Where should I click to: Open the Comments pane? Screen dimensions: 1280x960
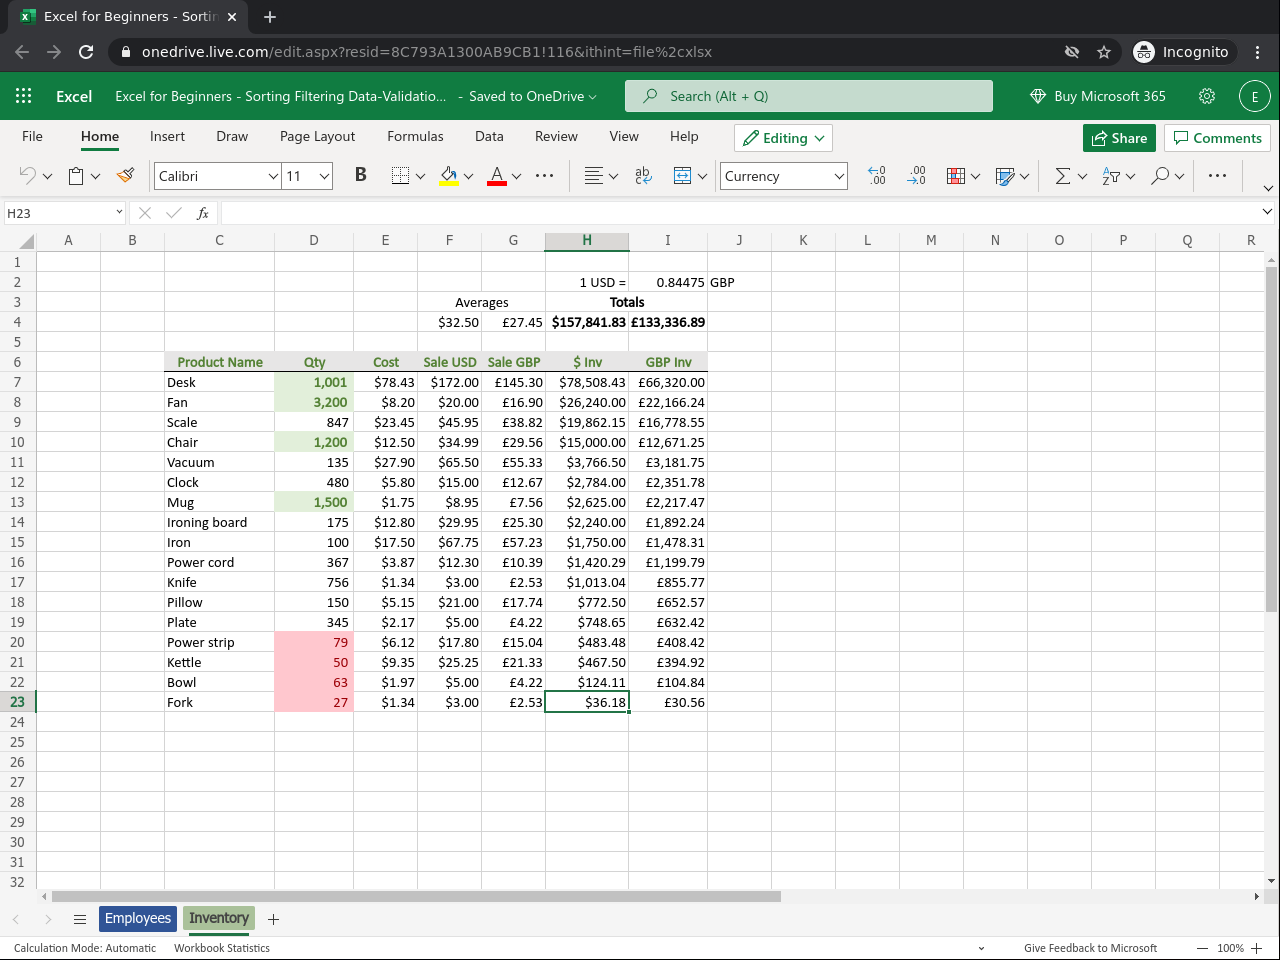pos(1217,138)
